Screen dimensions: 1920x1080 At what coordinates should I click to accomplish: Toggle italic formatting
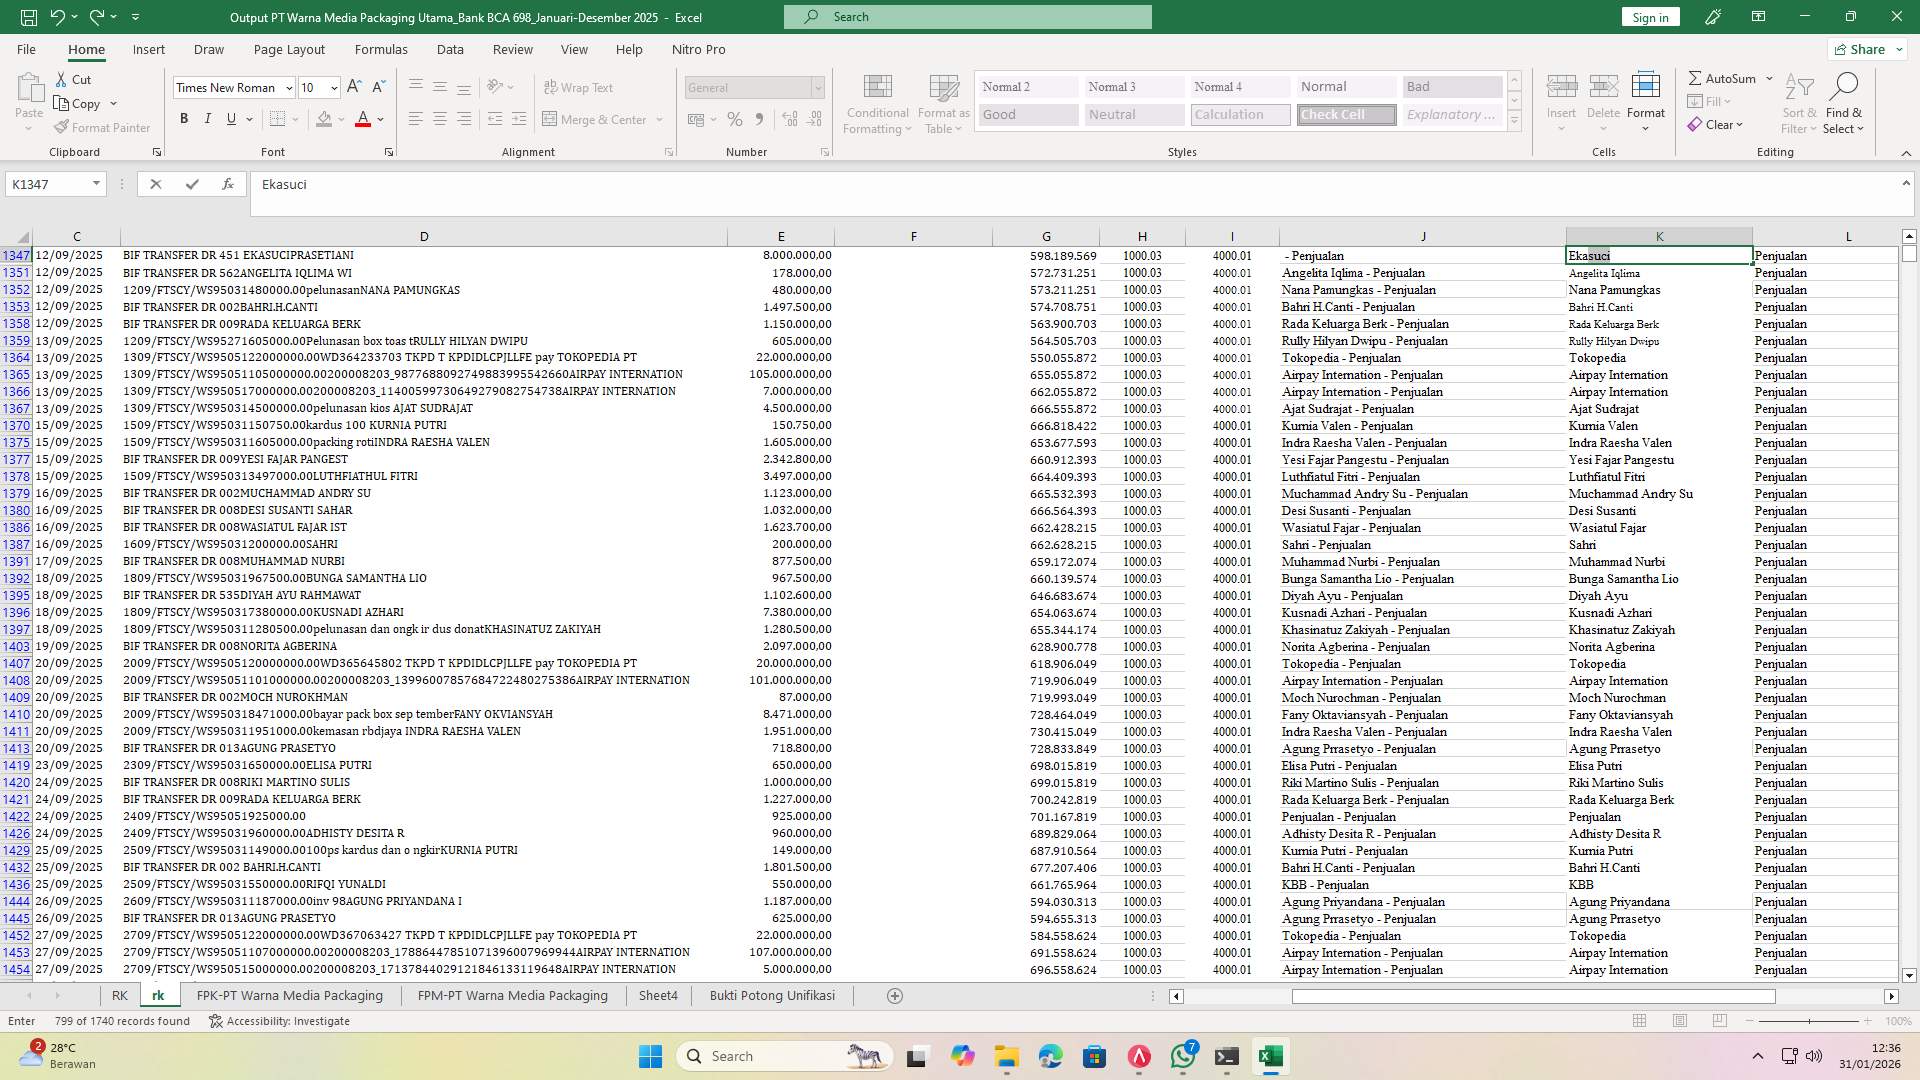(208, 118)
